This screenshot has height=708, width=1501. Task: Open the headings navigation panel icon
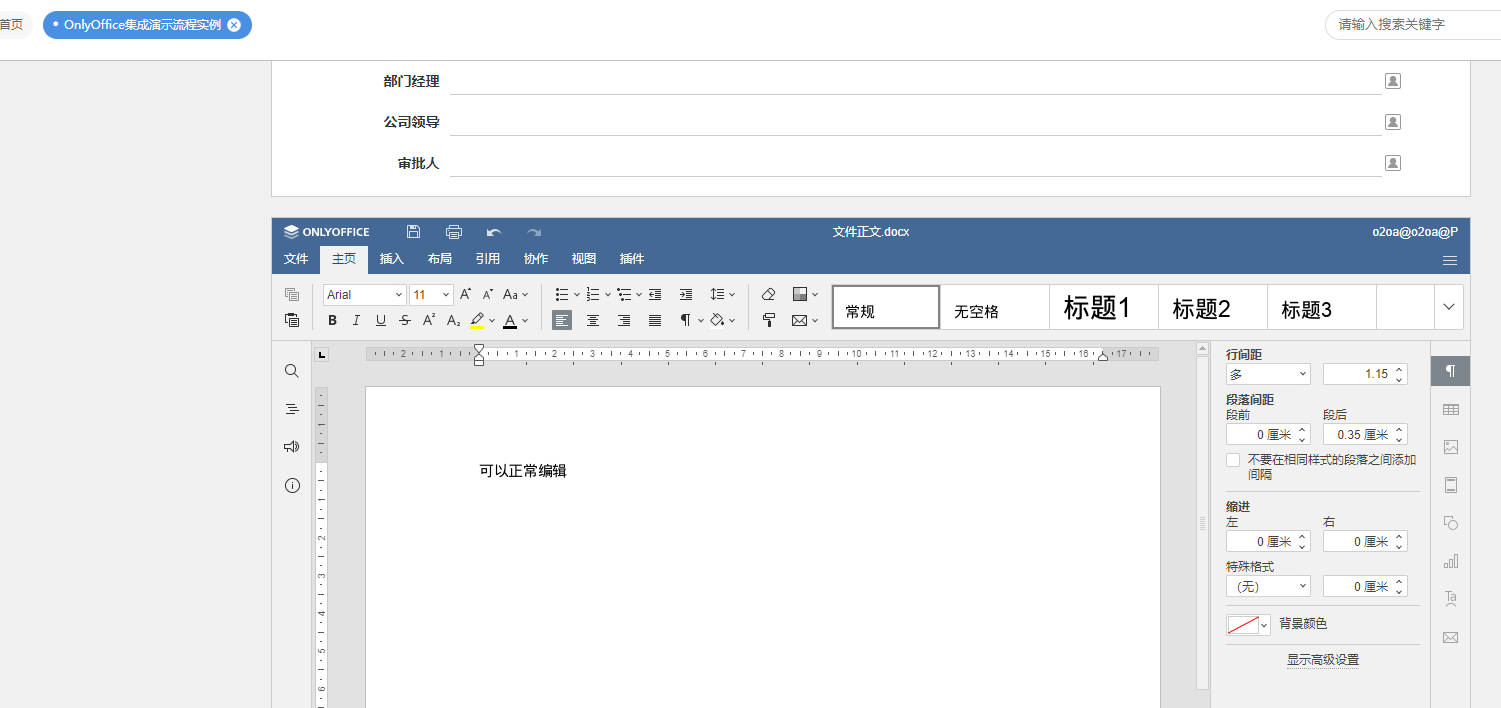coord(292,409)
